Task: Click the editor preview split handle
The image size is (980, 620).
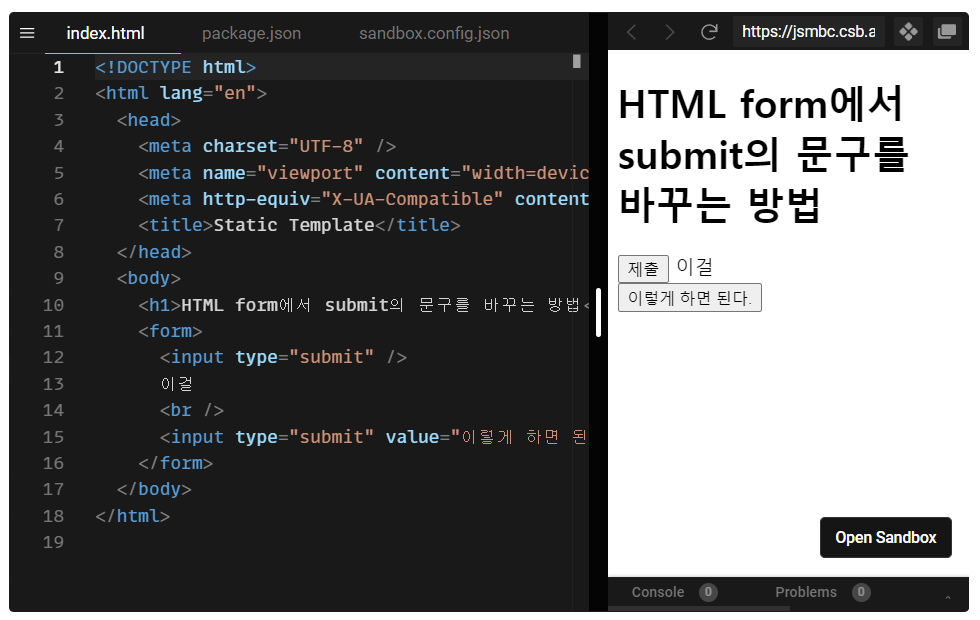Action: [598, 312]
